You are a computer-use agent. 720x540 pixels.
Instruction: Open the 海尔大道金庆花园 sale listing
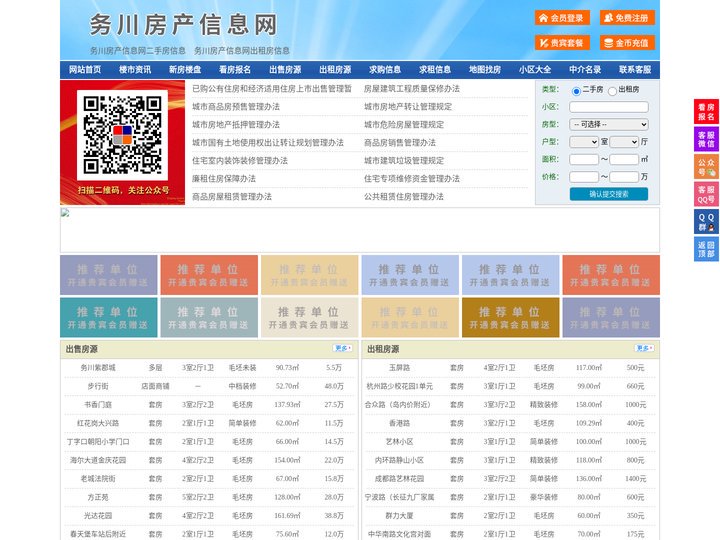(98, 460)
